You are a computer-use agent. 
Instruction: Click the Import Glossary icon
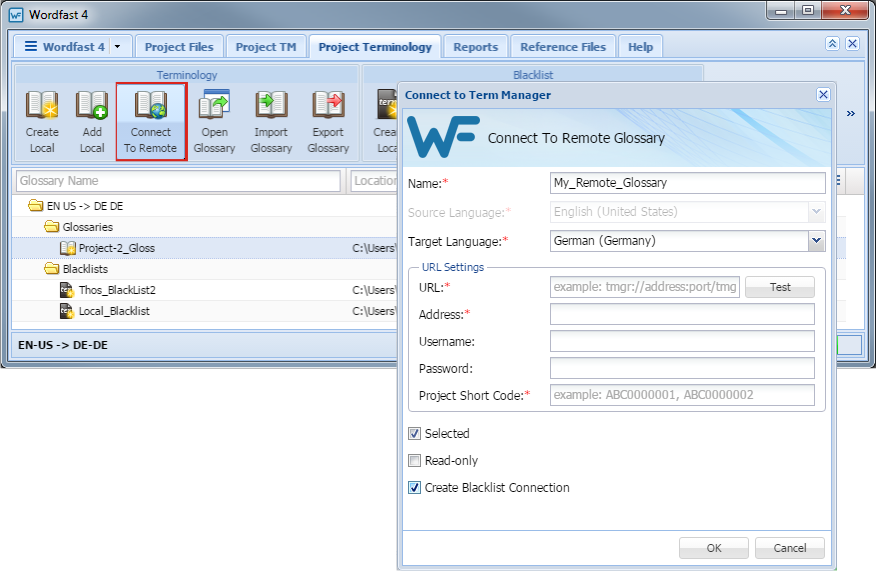[272, 122]
